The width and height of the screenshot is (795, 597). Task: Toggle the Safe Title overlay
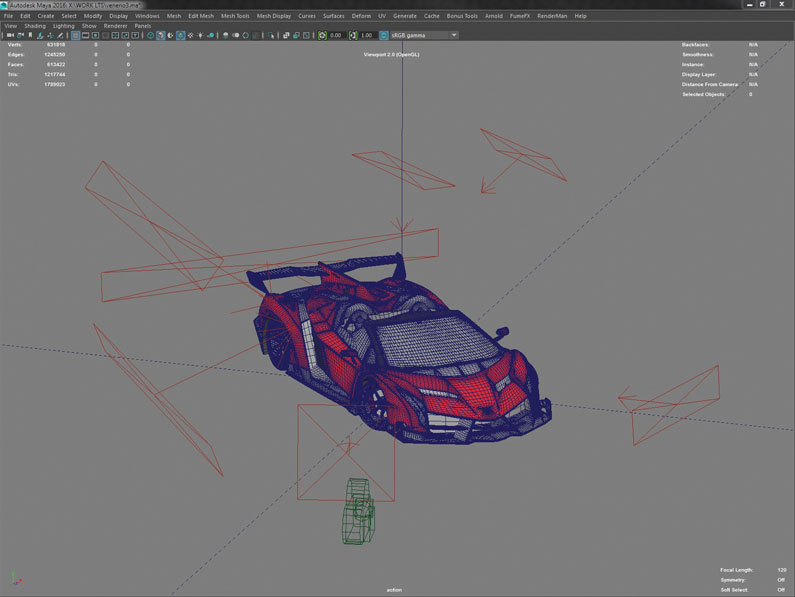click(x=135, y=36)
